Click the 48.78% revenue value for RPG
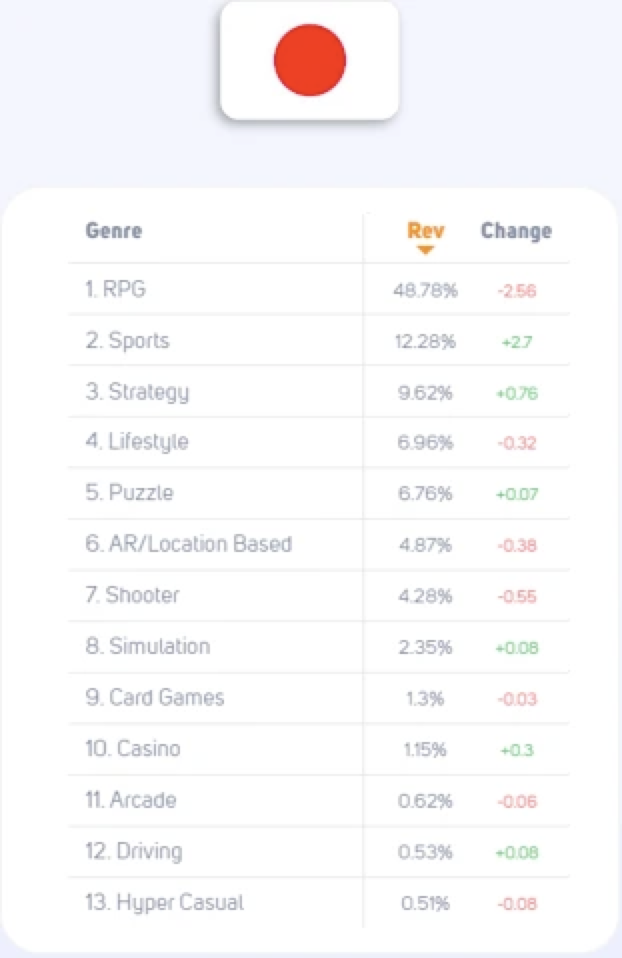The width and height of the screenshot is (622, 958). pos(425,290)
